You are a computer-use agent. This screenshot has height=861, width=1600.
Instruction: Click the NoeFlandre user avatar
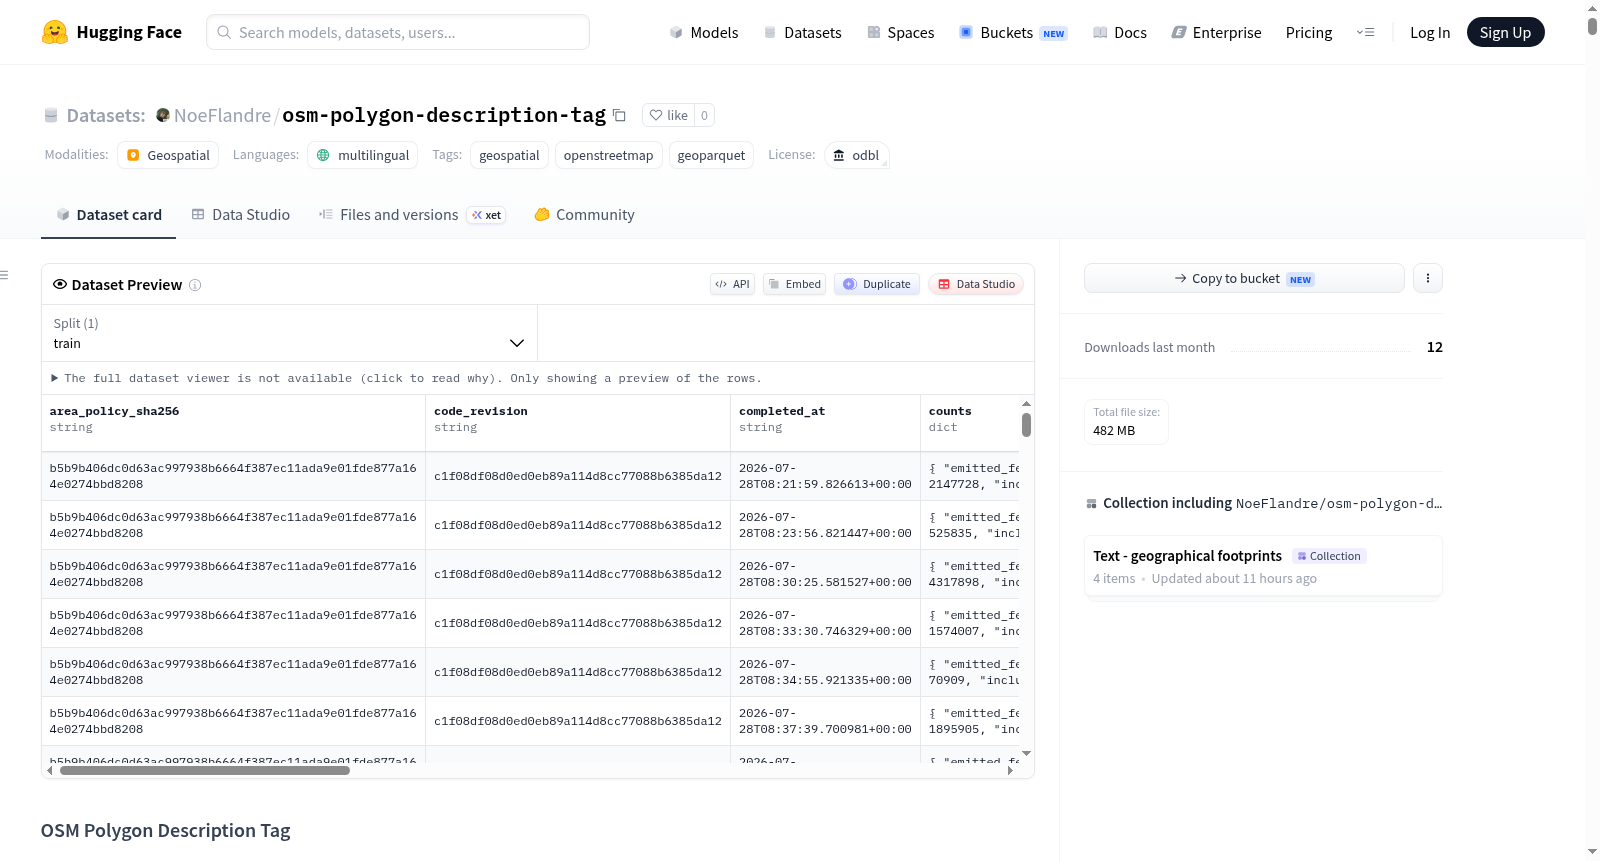tap(163, 115)
